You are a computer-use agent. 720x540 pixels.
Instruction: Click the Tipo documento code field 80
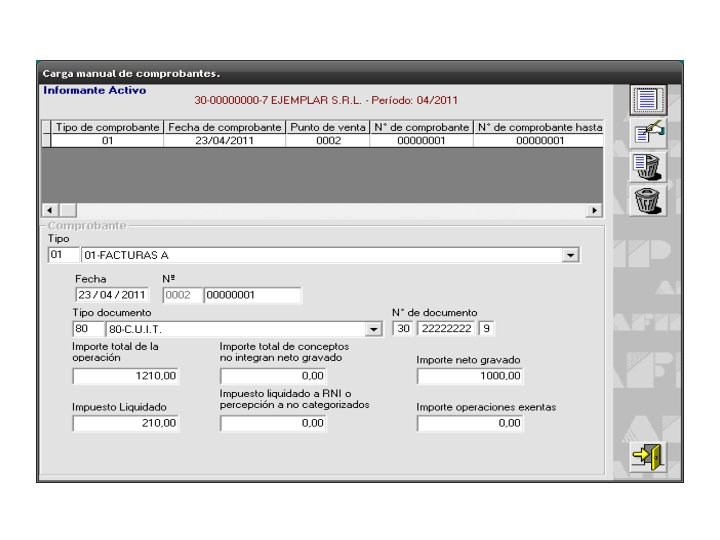tap(88, 329)
